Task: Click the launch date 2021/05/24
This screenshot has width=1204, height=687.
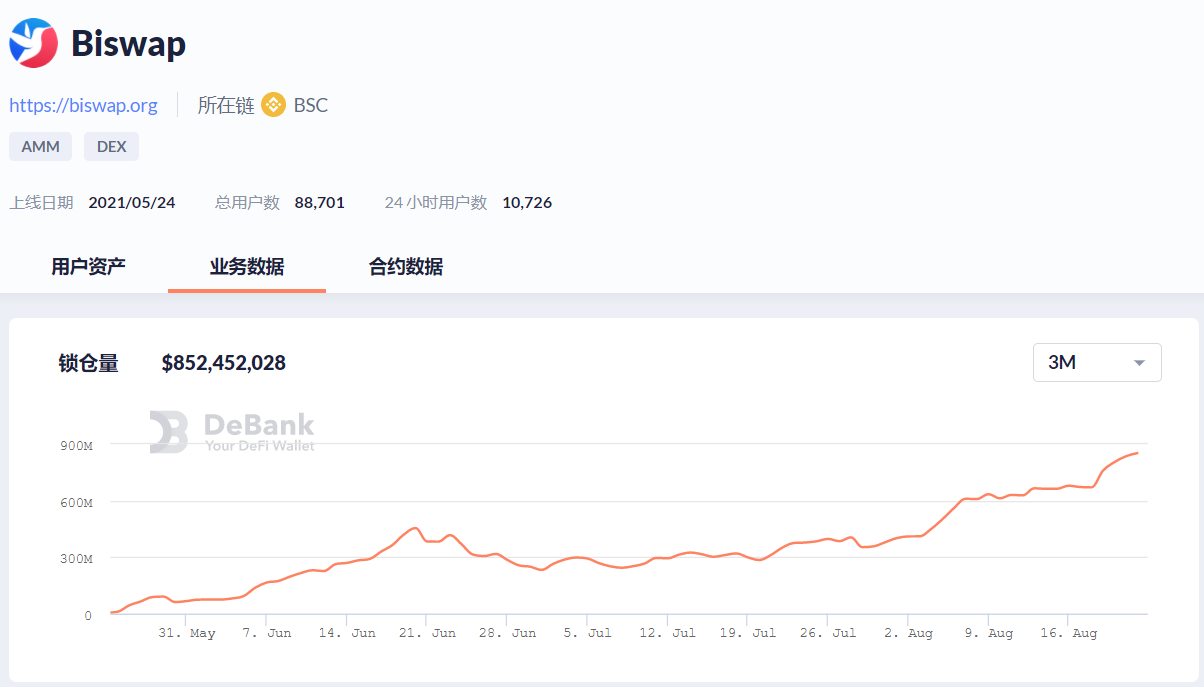Action: tap(132, 202)
